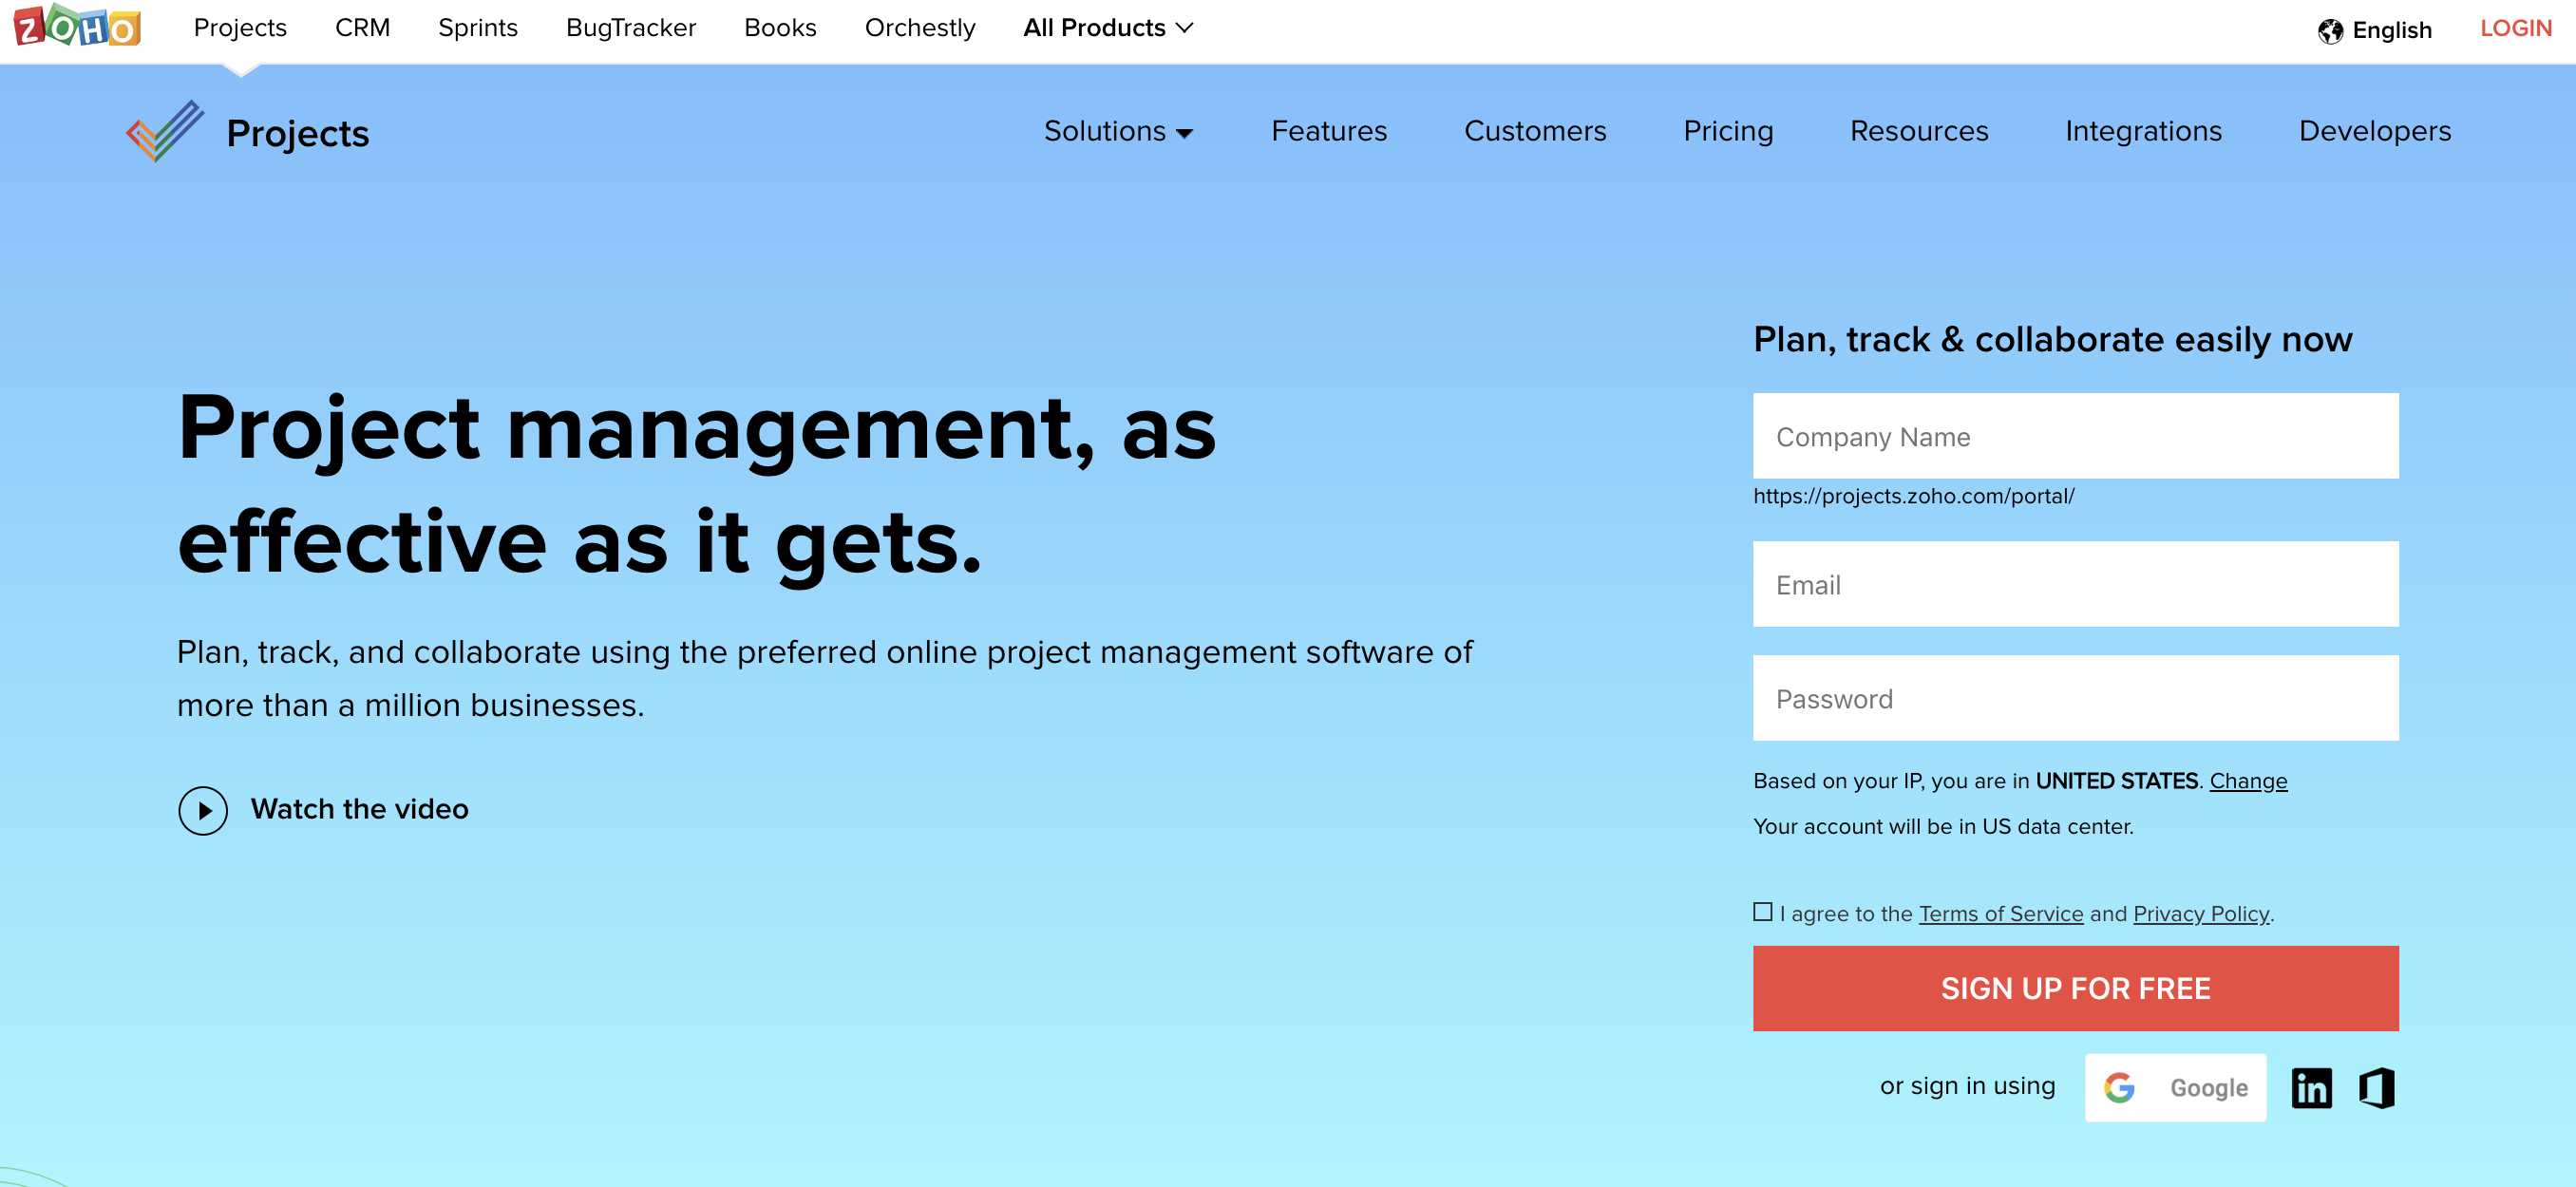Sign in using LinkedIn icon

(x=2311, y=1088)
